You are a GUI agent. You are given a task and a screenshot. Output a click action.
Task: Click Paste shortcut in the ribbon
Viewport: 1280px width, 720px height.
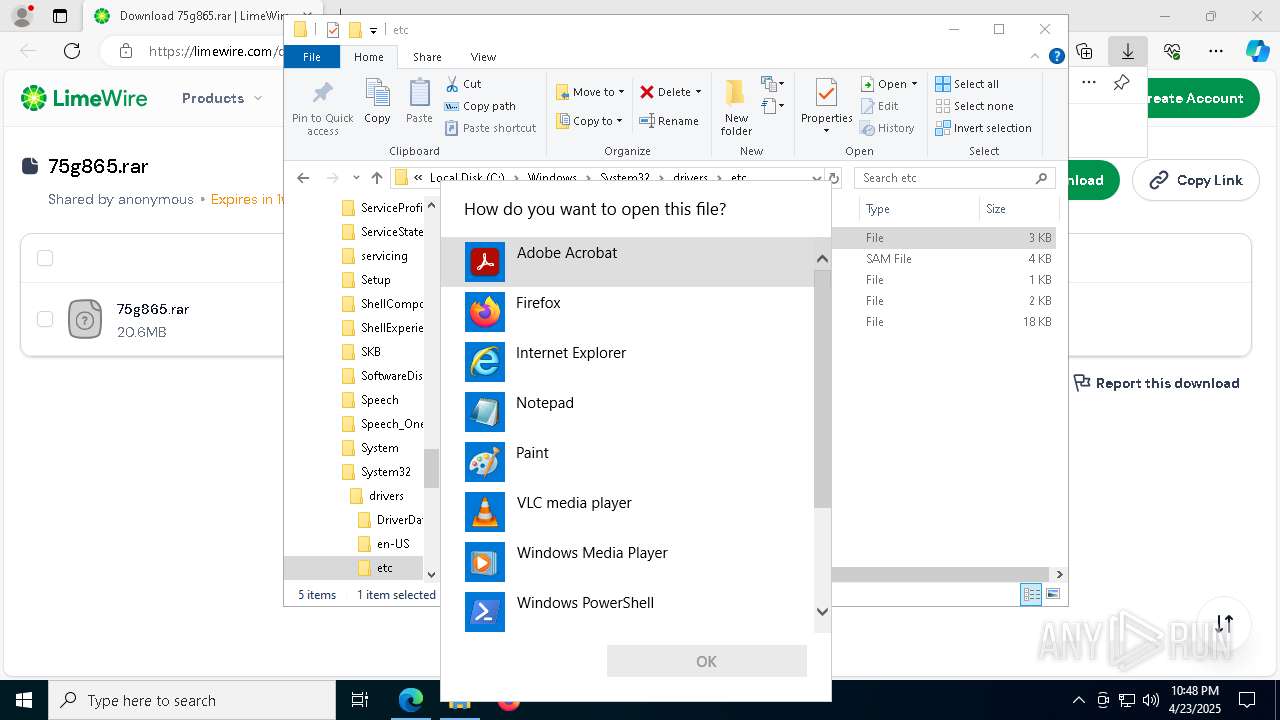pos(490,128)
